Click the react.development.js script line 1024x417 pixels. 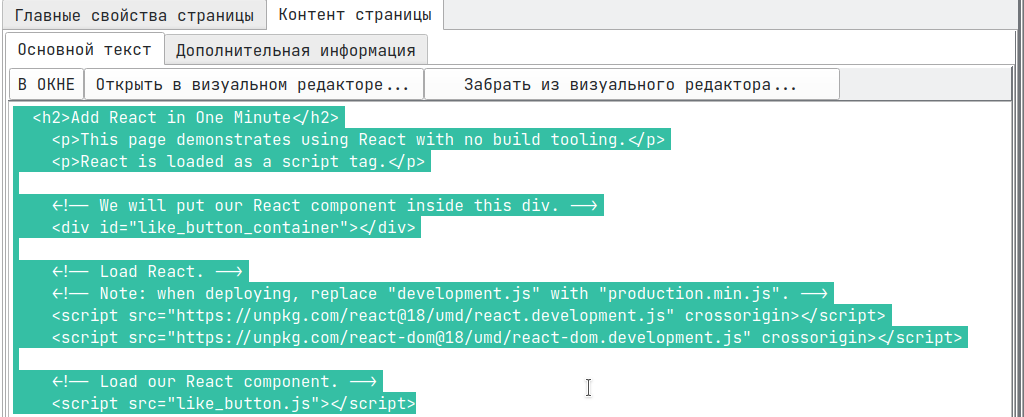click(469, 316)
